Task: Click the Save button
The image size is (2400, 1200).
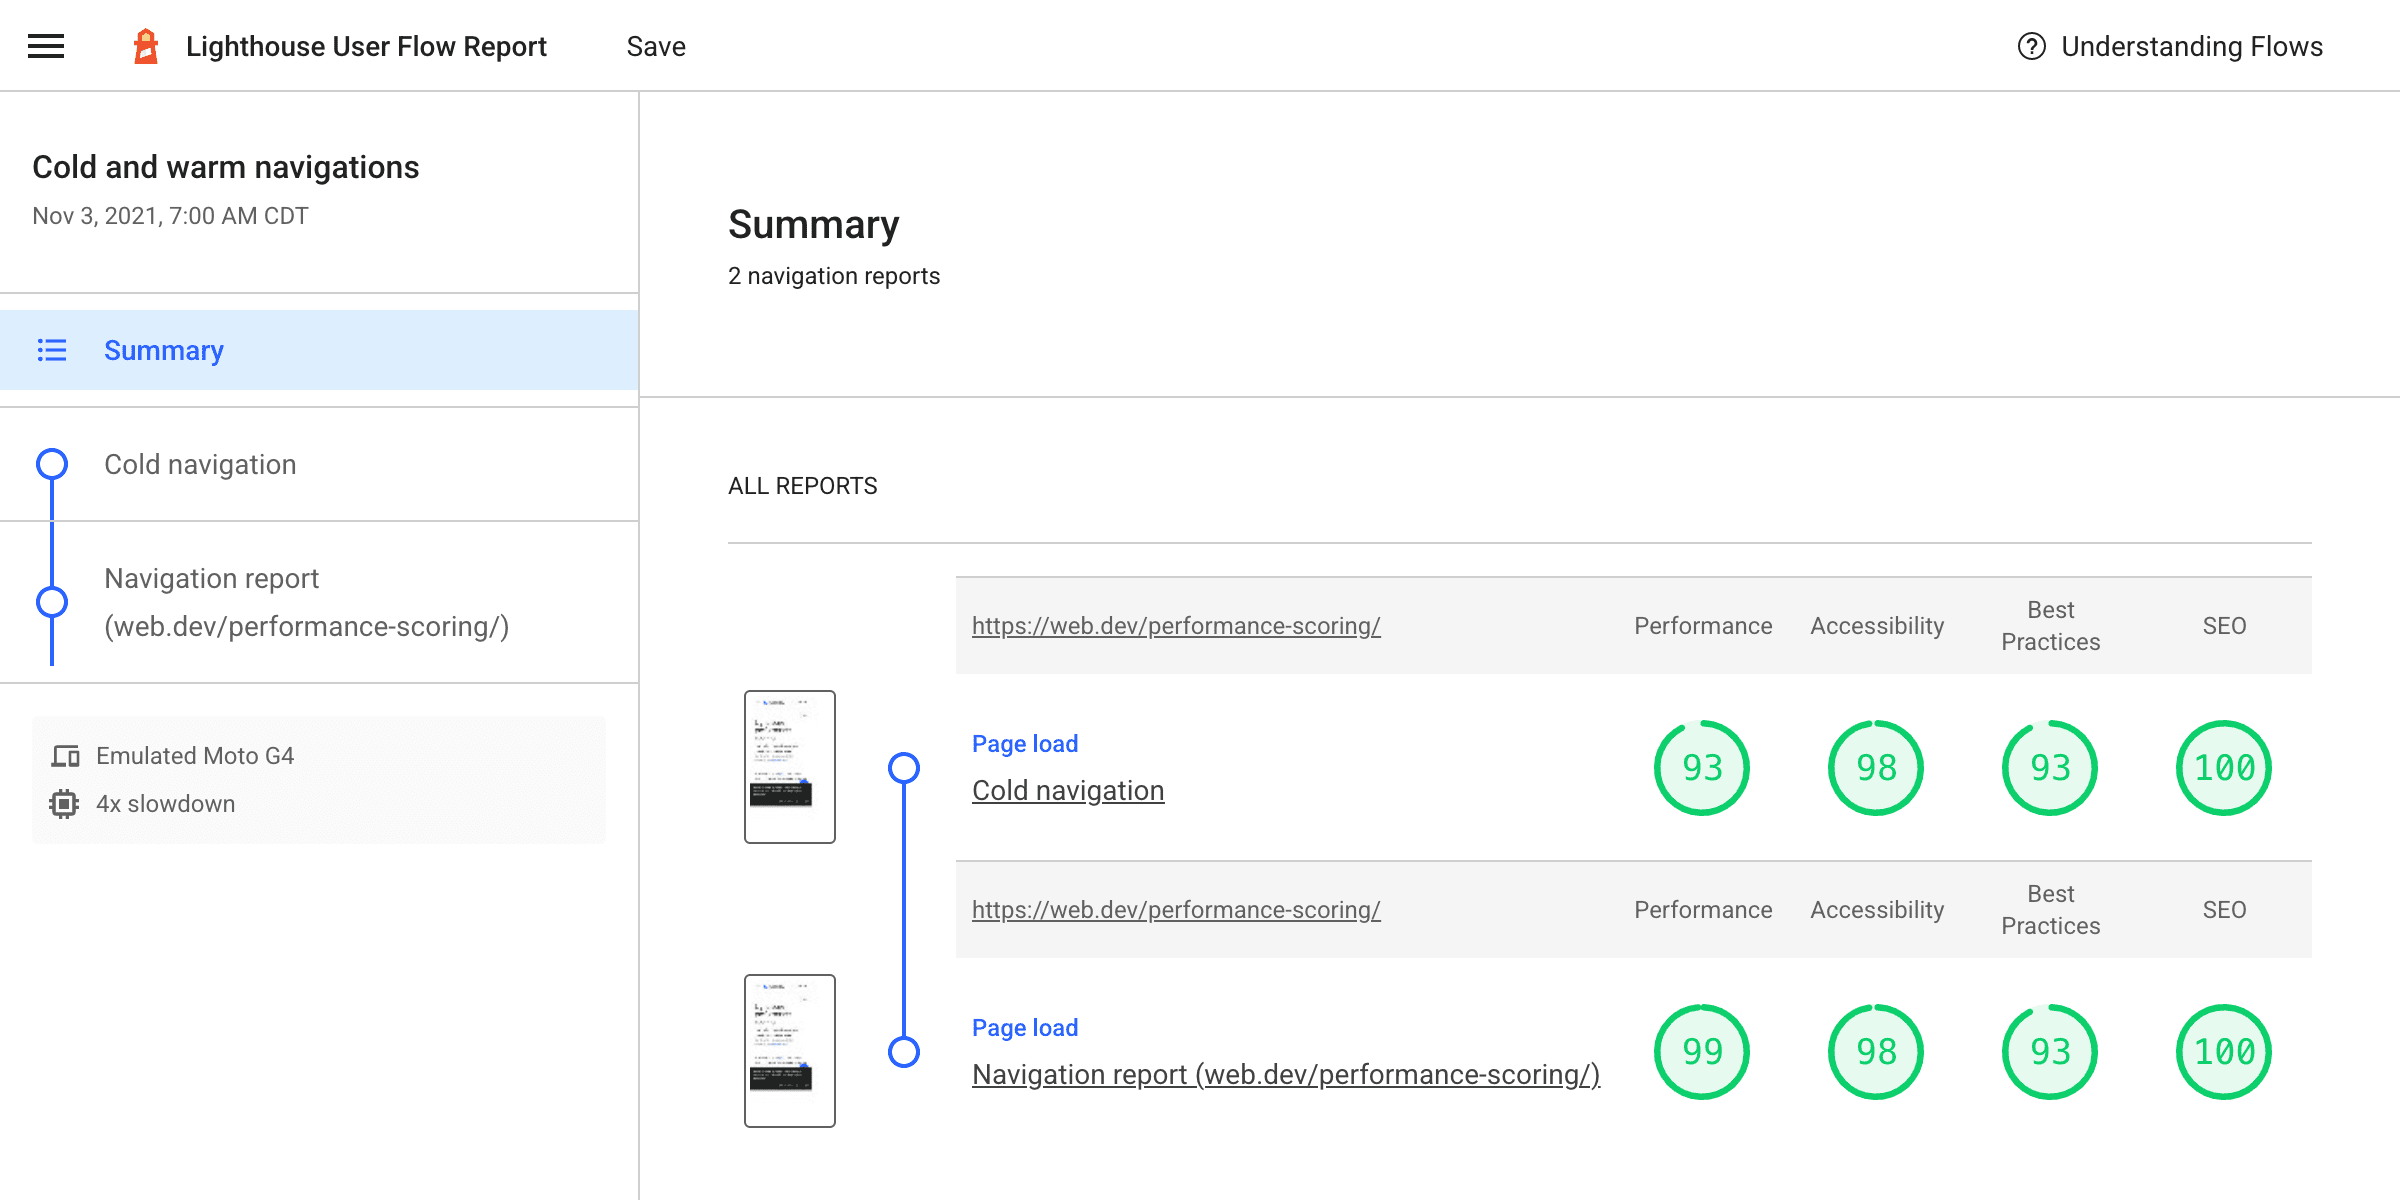Action: 657,46
